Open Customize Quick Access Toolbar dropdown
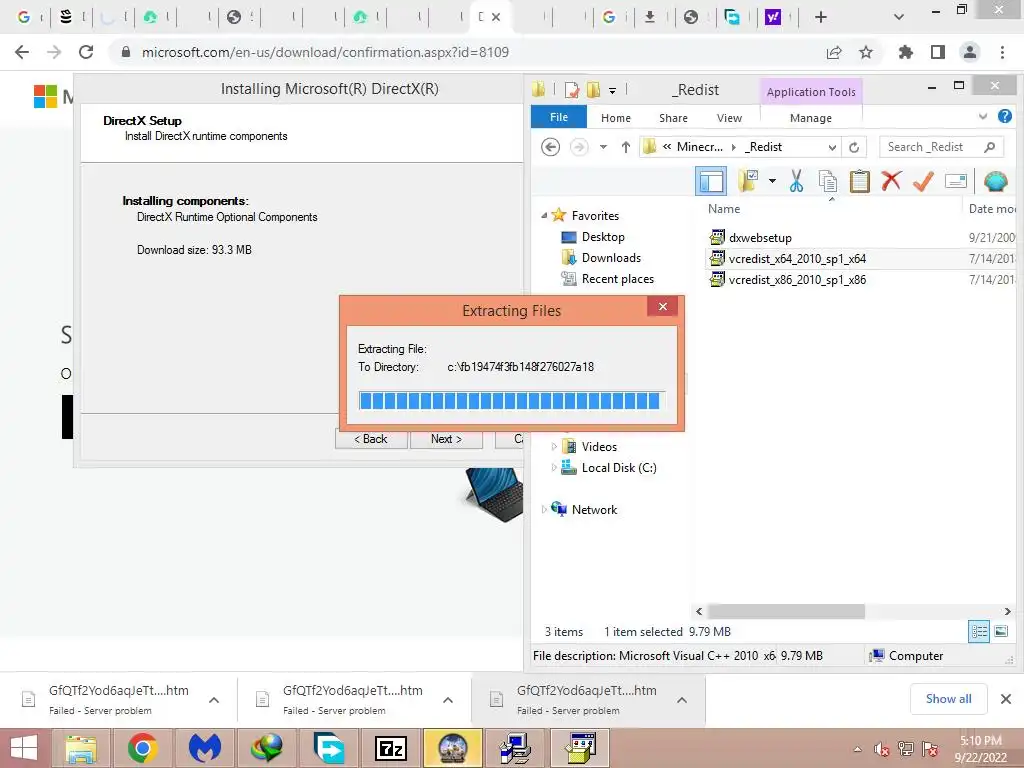This screenshot has height=768, width=1024. click(613, 90)
